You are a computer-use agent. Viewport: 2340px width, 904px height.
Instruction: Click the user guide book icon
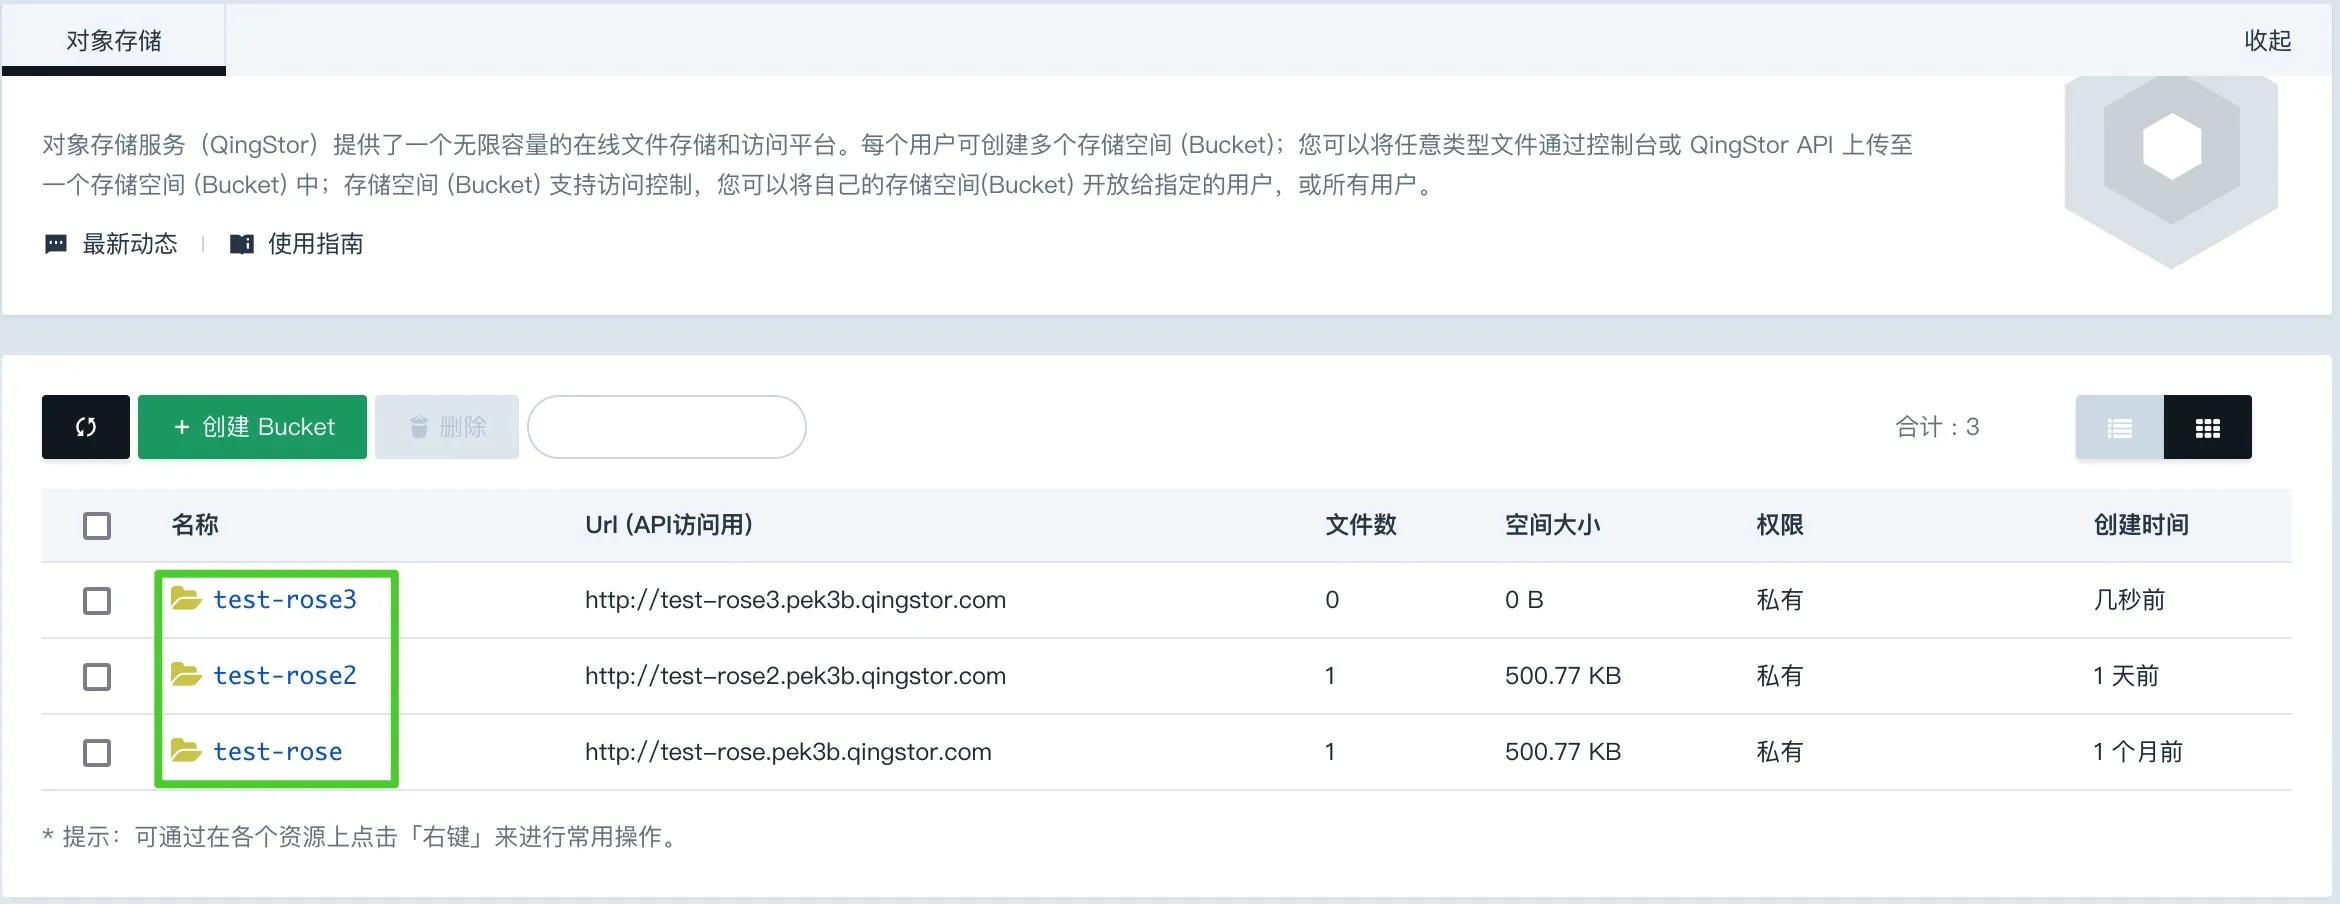241,244
